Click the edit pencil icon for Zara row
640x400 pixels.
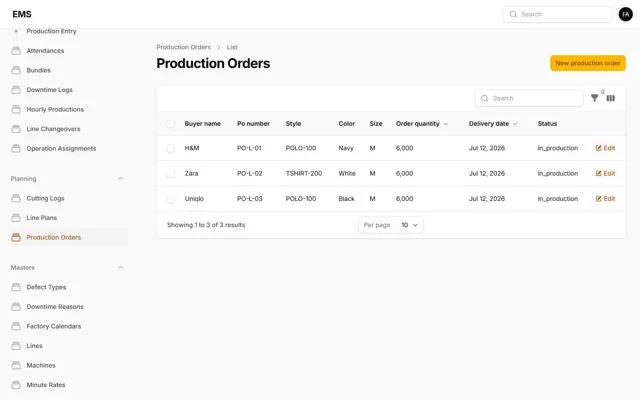(598, 173)
